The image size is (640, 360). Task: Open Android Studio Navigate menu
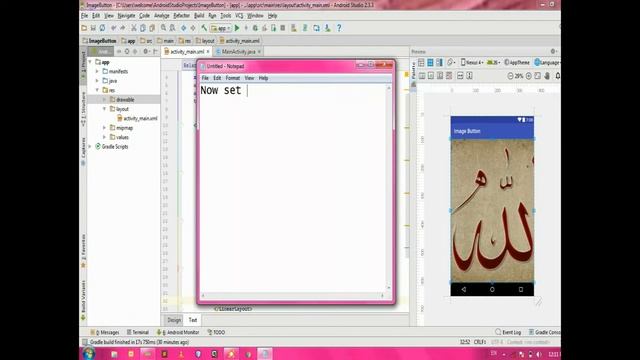[126, 16]
